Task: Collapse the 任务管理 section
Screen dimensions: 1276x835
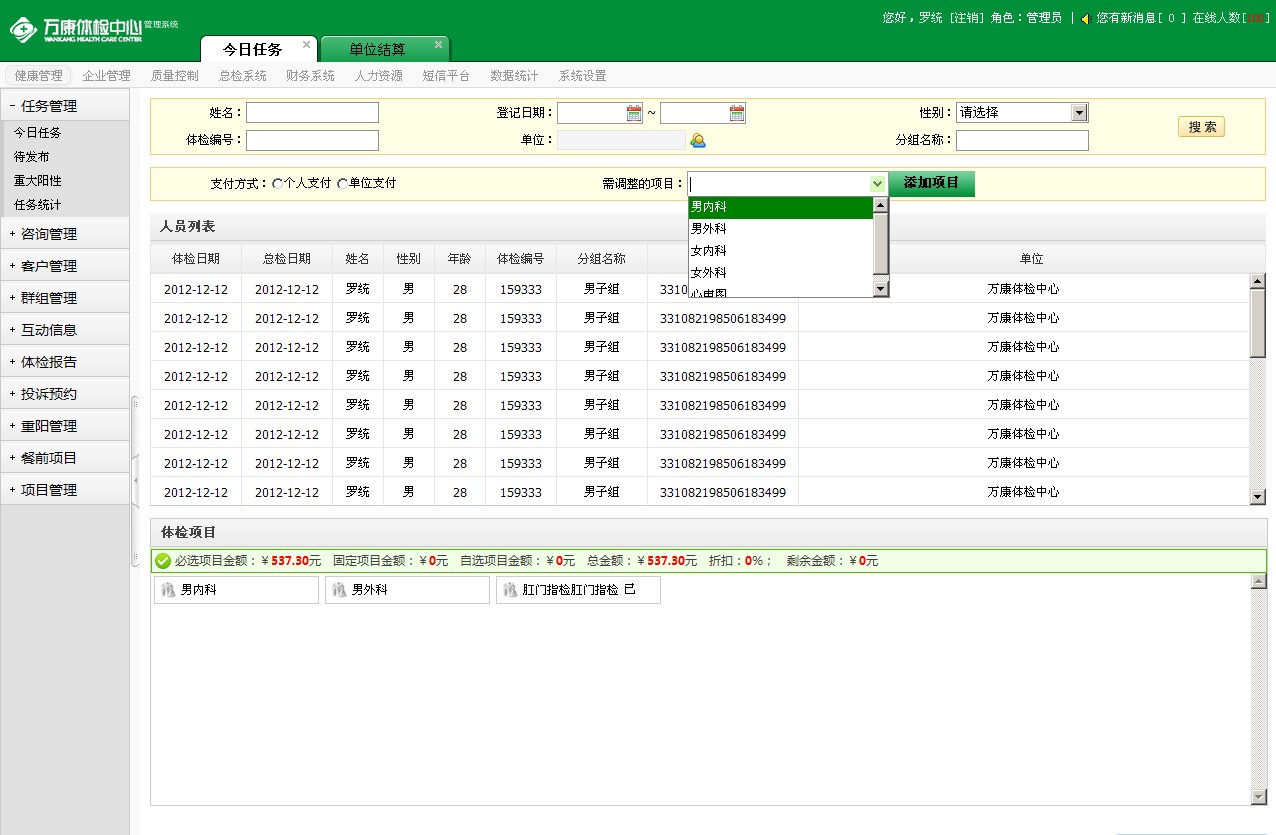Action: tap(65, 106)
